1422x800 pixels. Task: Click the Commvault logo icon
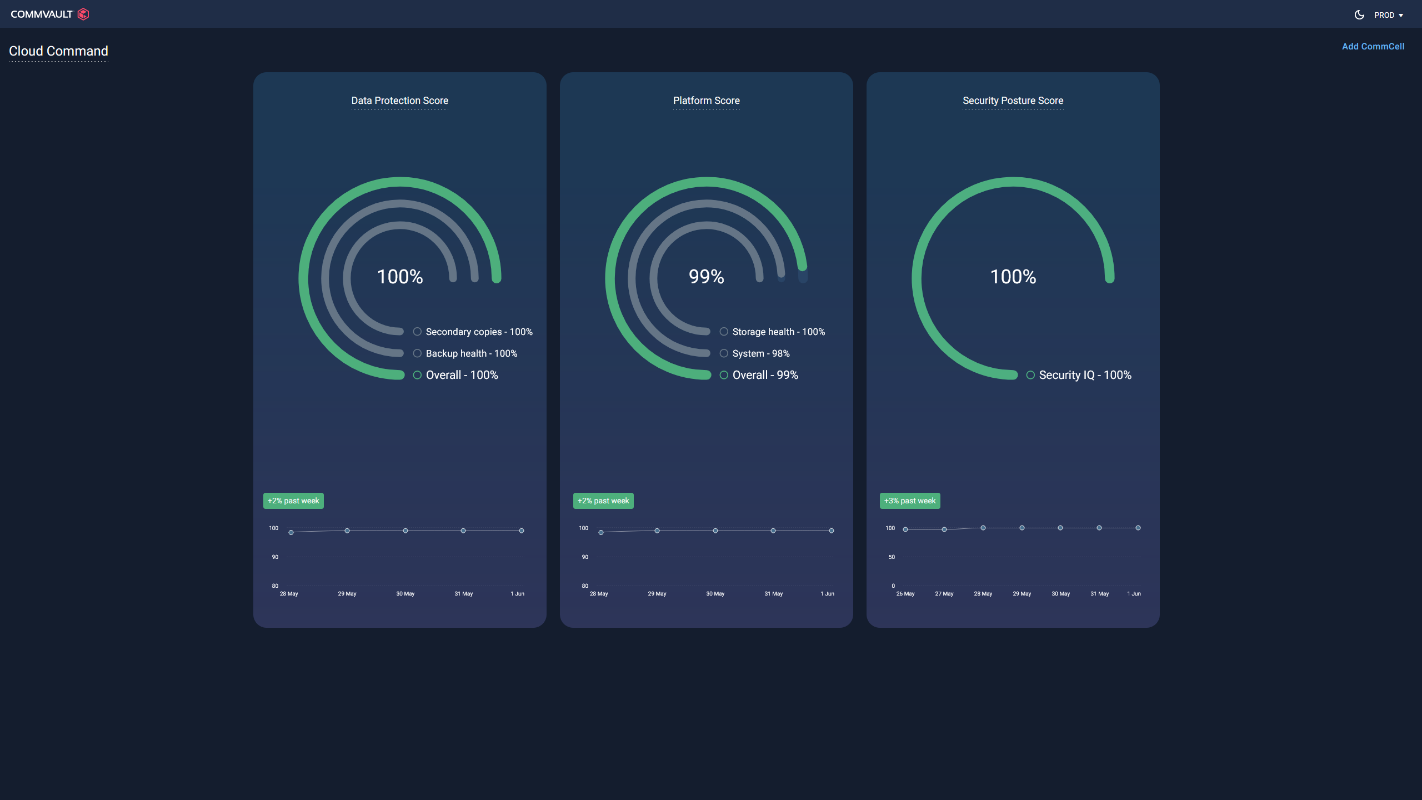[83, 14]
